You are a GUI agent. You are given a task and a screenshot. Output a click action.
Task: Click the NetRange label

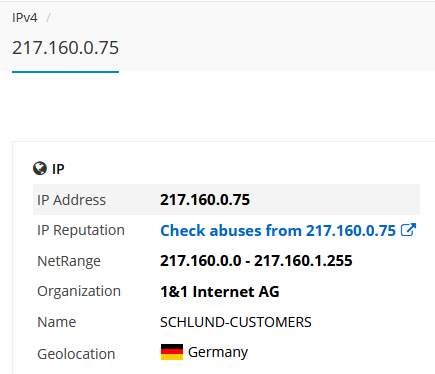click(x=69, y=261)
